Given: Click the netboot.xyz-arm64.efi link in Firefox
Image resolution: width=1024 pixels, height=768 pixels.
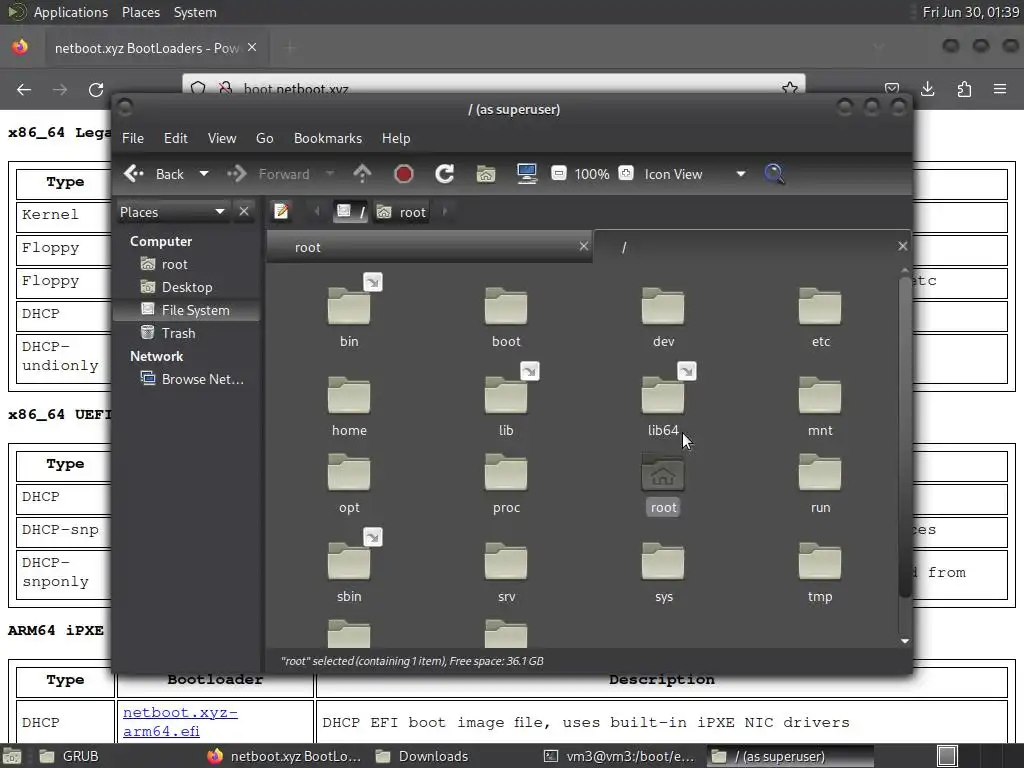Looking at the screenshot, I should (180, 722).
